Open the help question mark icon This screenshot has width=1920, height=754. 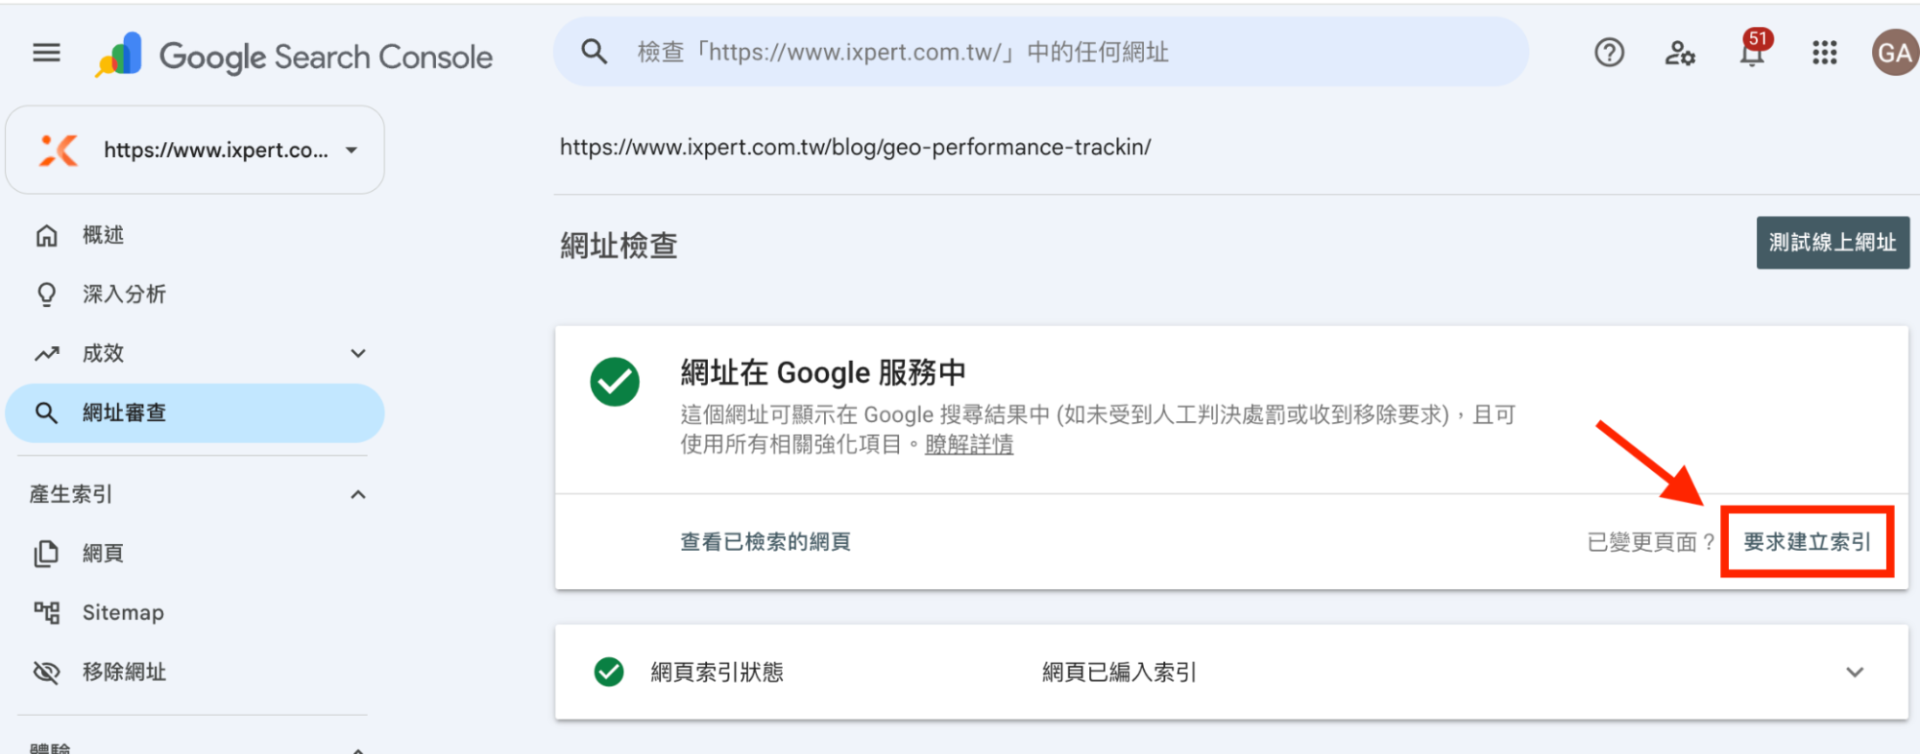[x=1609, y=52]
